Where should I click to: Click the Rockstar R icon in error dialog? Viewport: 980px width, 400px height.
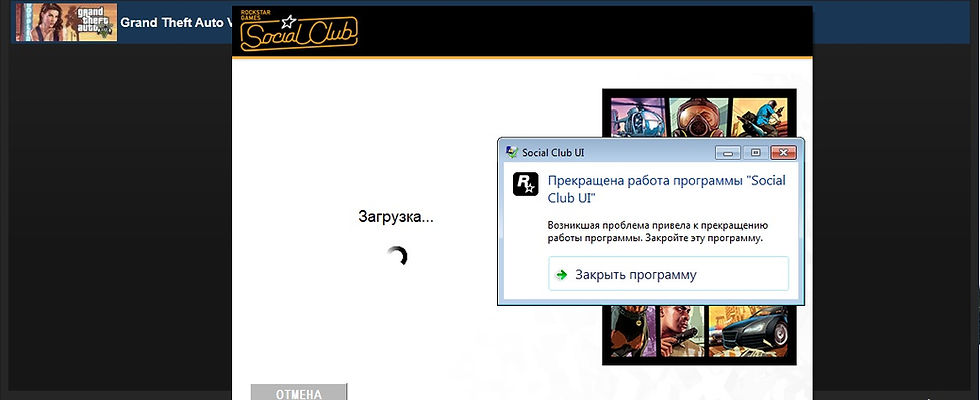point(526,184)
